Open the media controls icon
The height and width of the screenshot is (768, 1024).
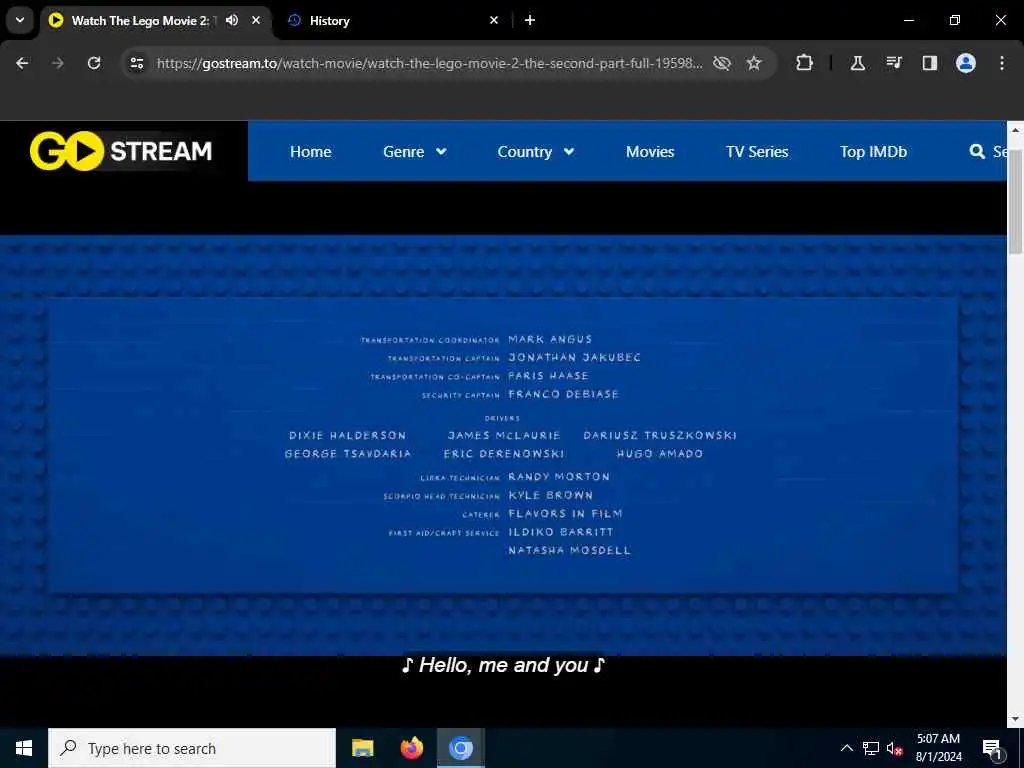[x=893, y=63]
